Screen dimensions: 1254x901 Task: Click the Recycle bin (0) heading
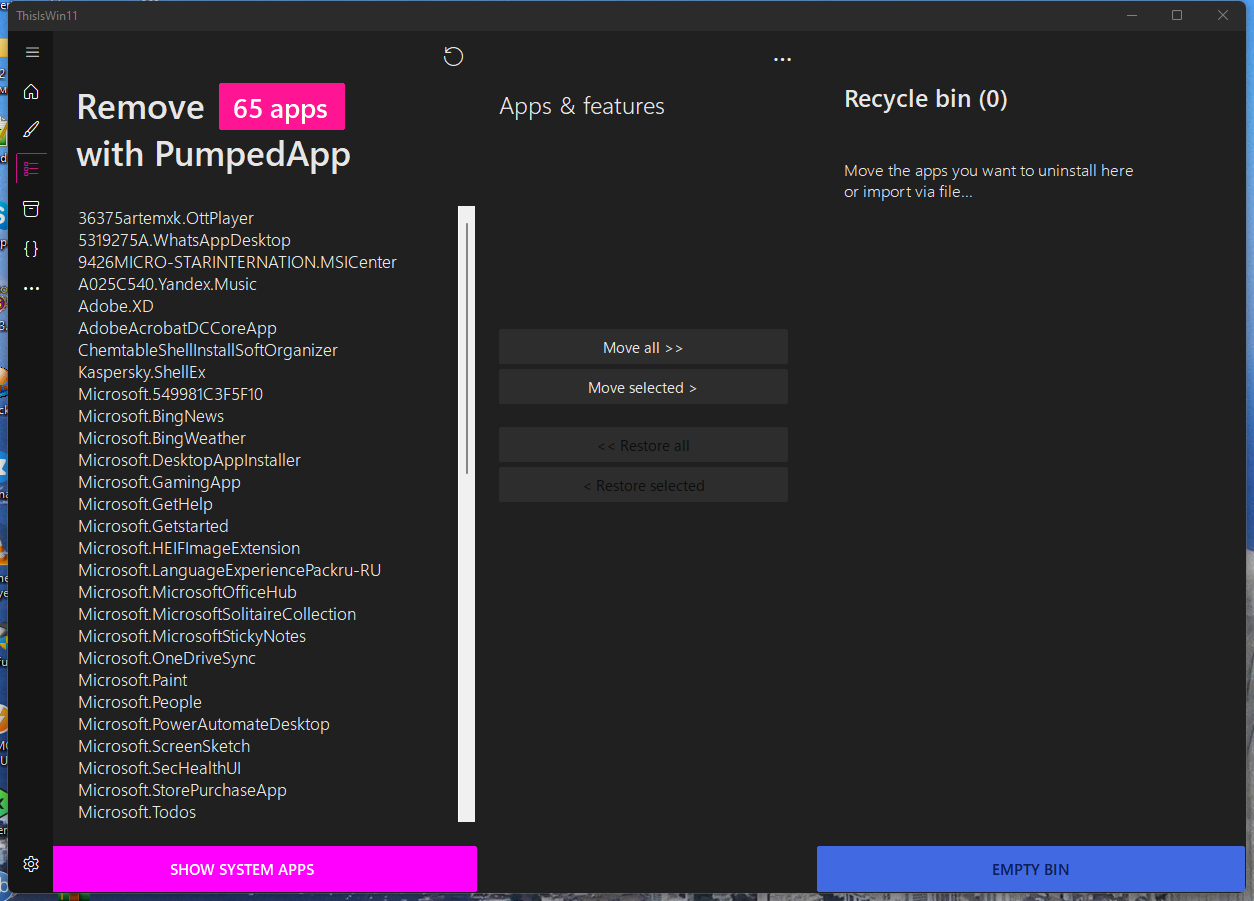coord(926,99)
